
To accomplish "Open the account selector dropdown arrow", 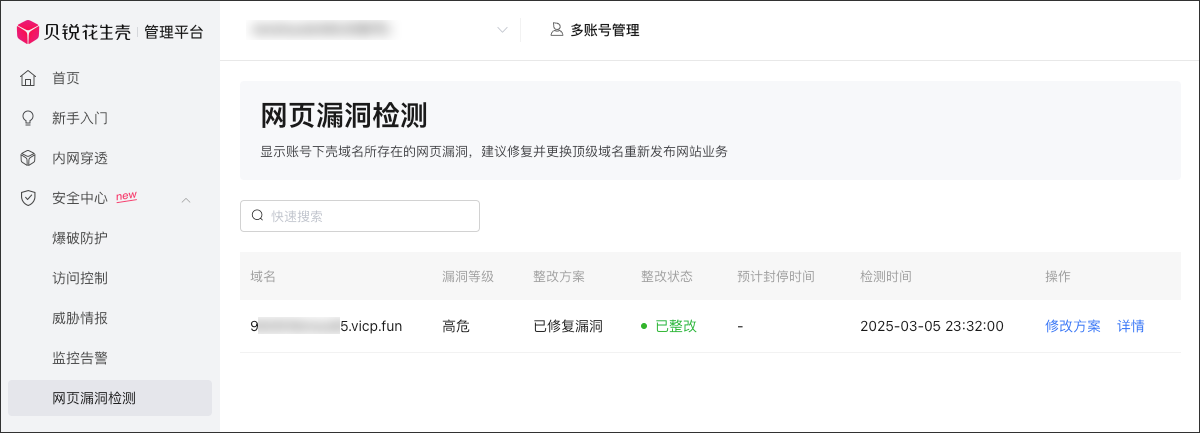I will (502, 31).
